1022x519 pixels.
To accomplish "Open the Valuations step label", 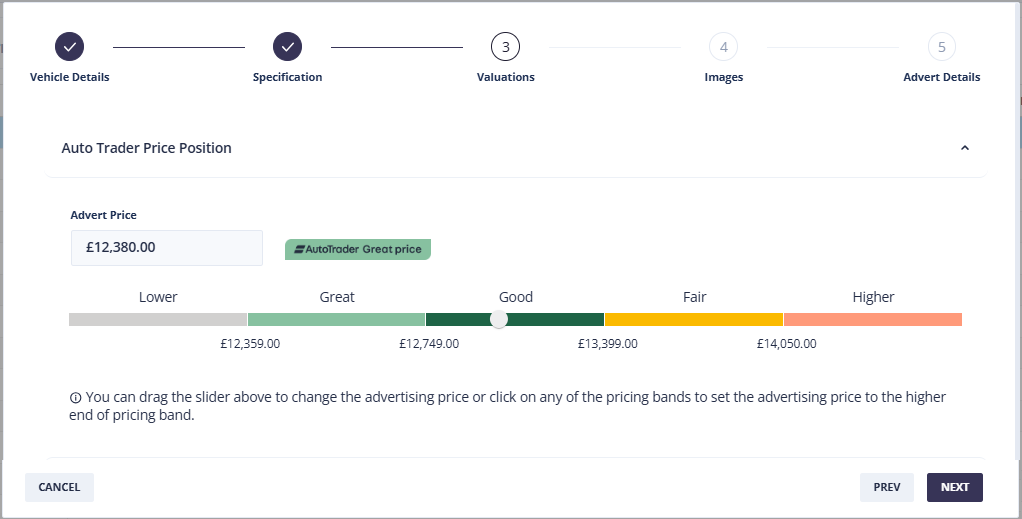I will click(x=505, y=77).
